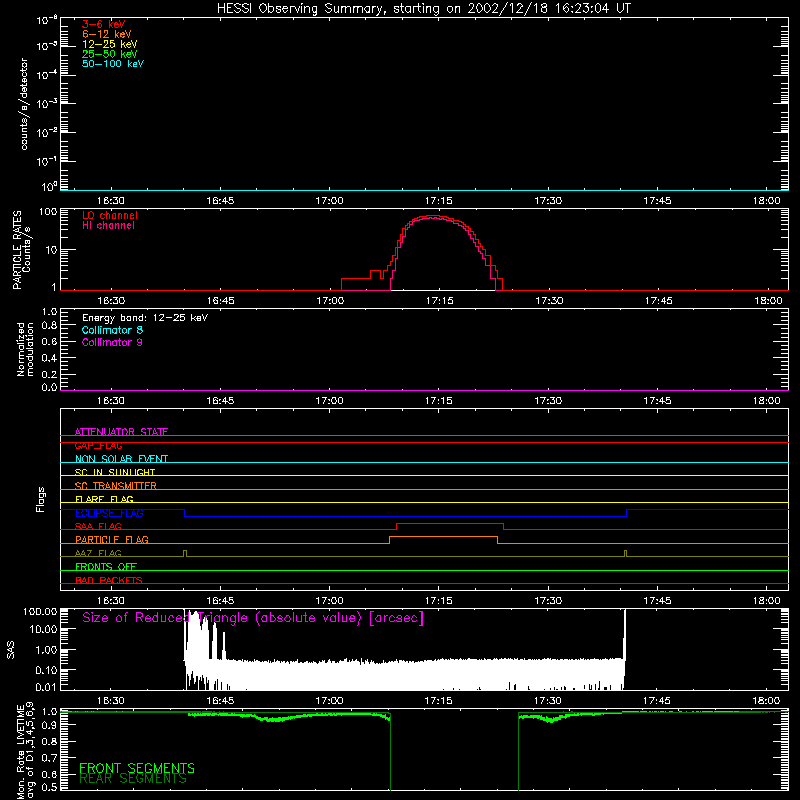
Task: Click the LO channel legend entry
Action: pyautogui.click(x=110, y=215)
